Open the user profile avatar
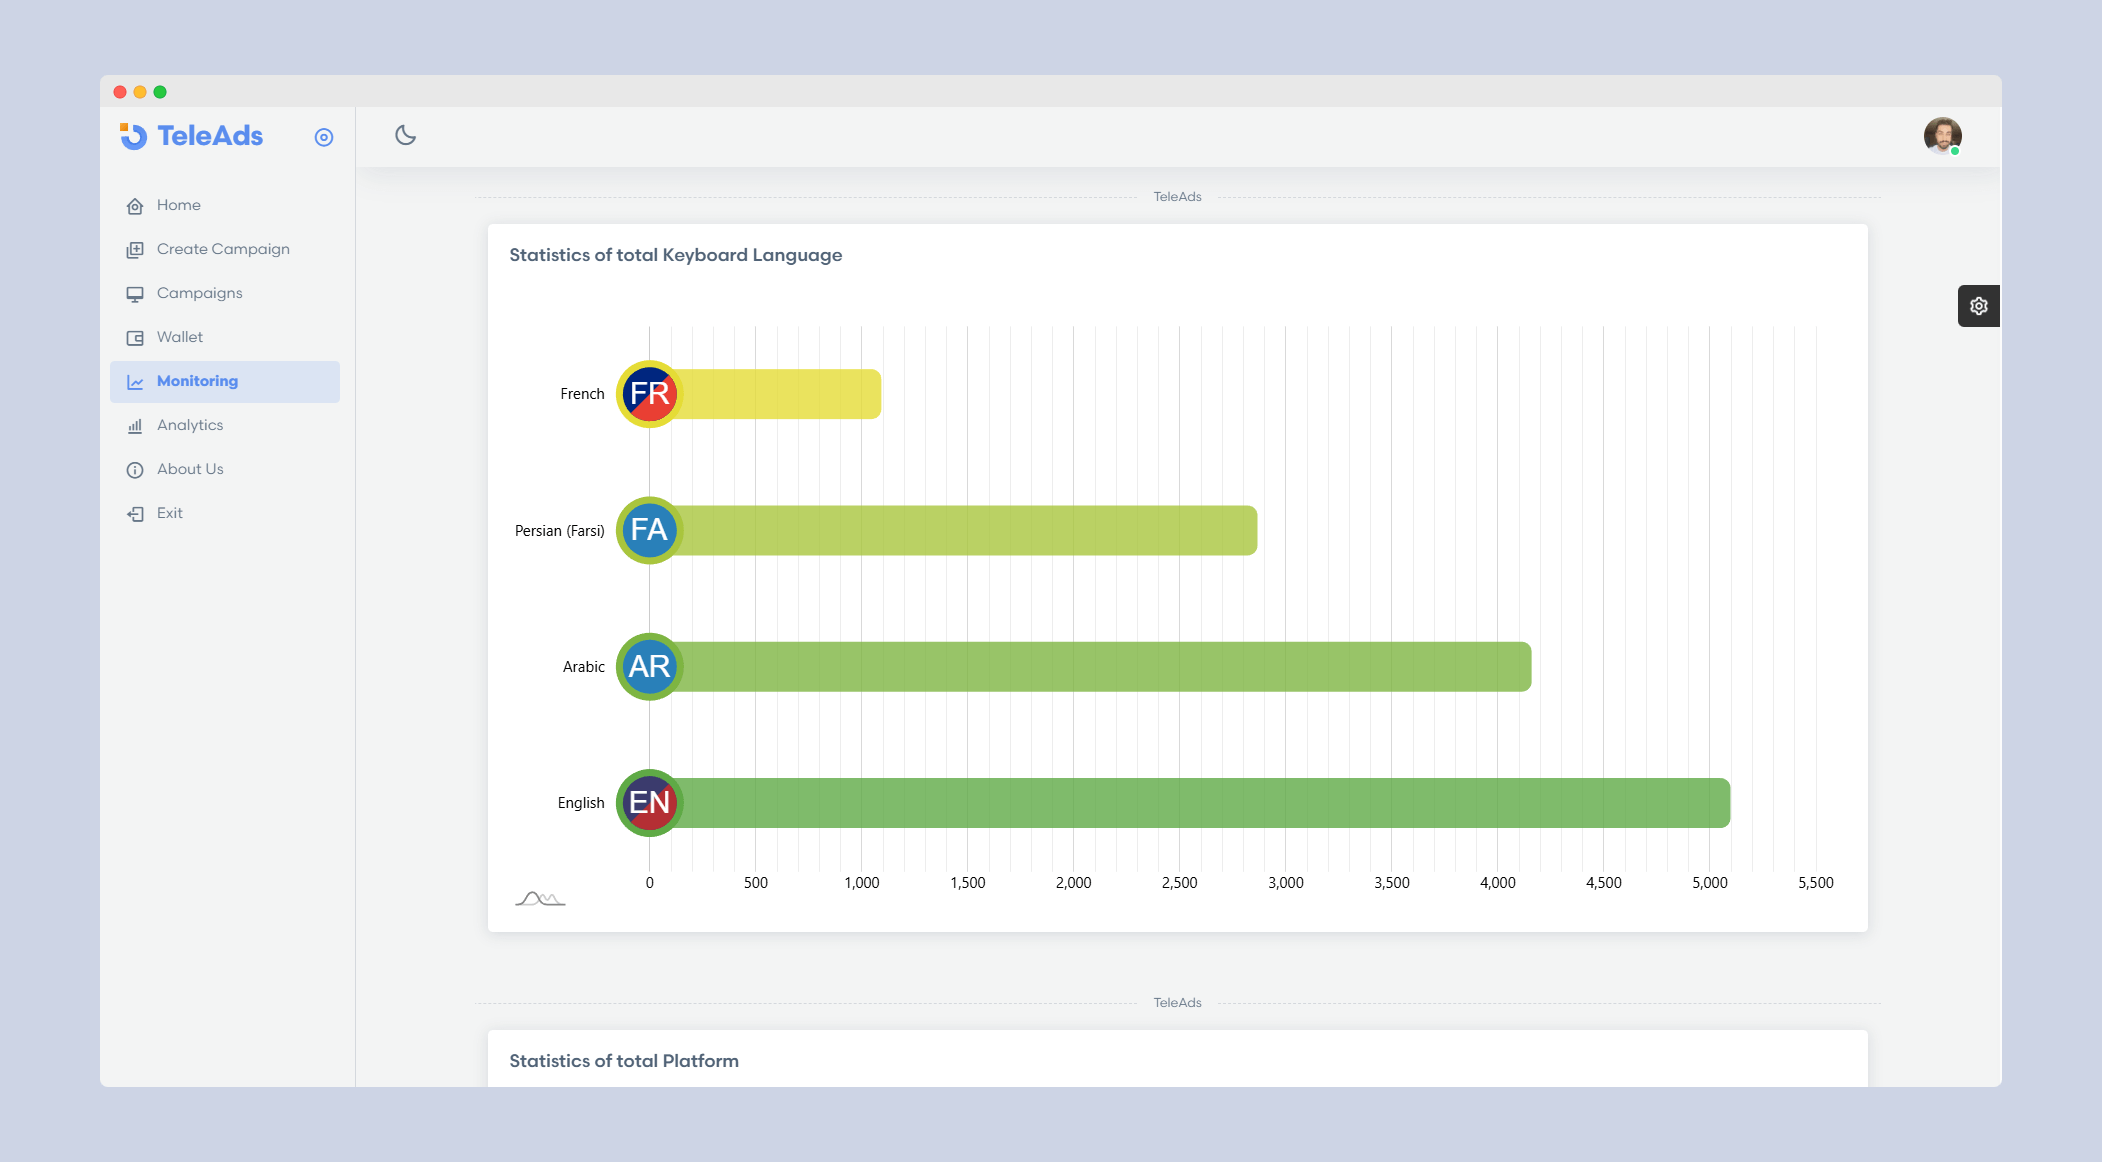Image resolution: width=2102 pixels, height=1162 pixels. (1941, 136)
